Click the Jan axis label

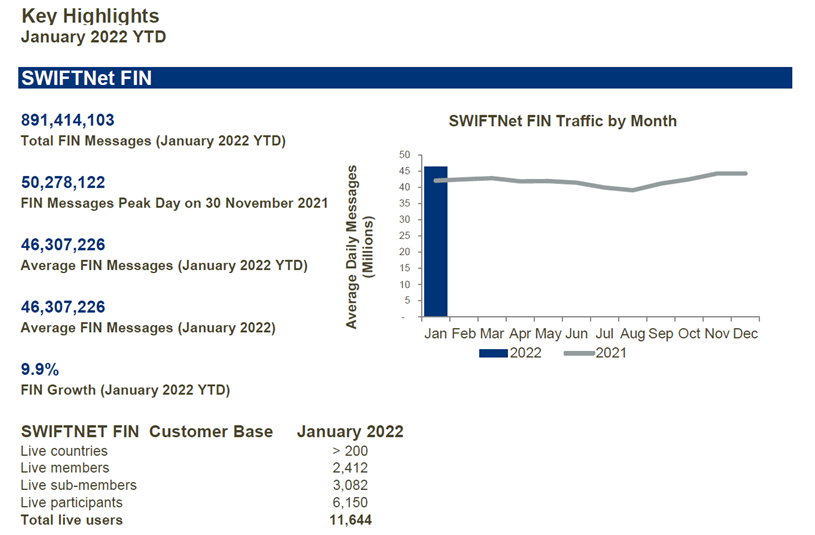click(436, 333)
